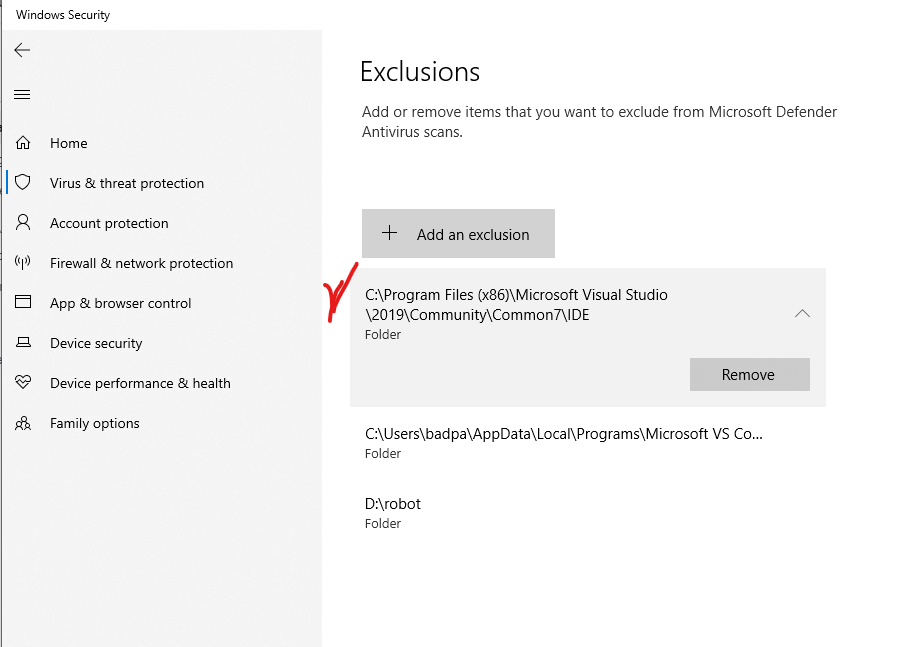Click the Virus & threat protection shield icon

tap(23, 183)
